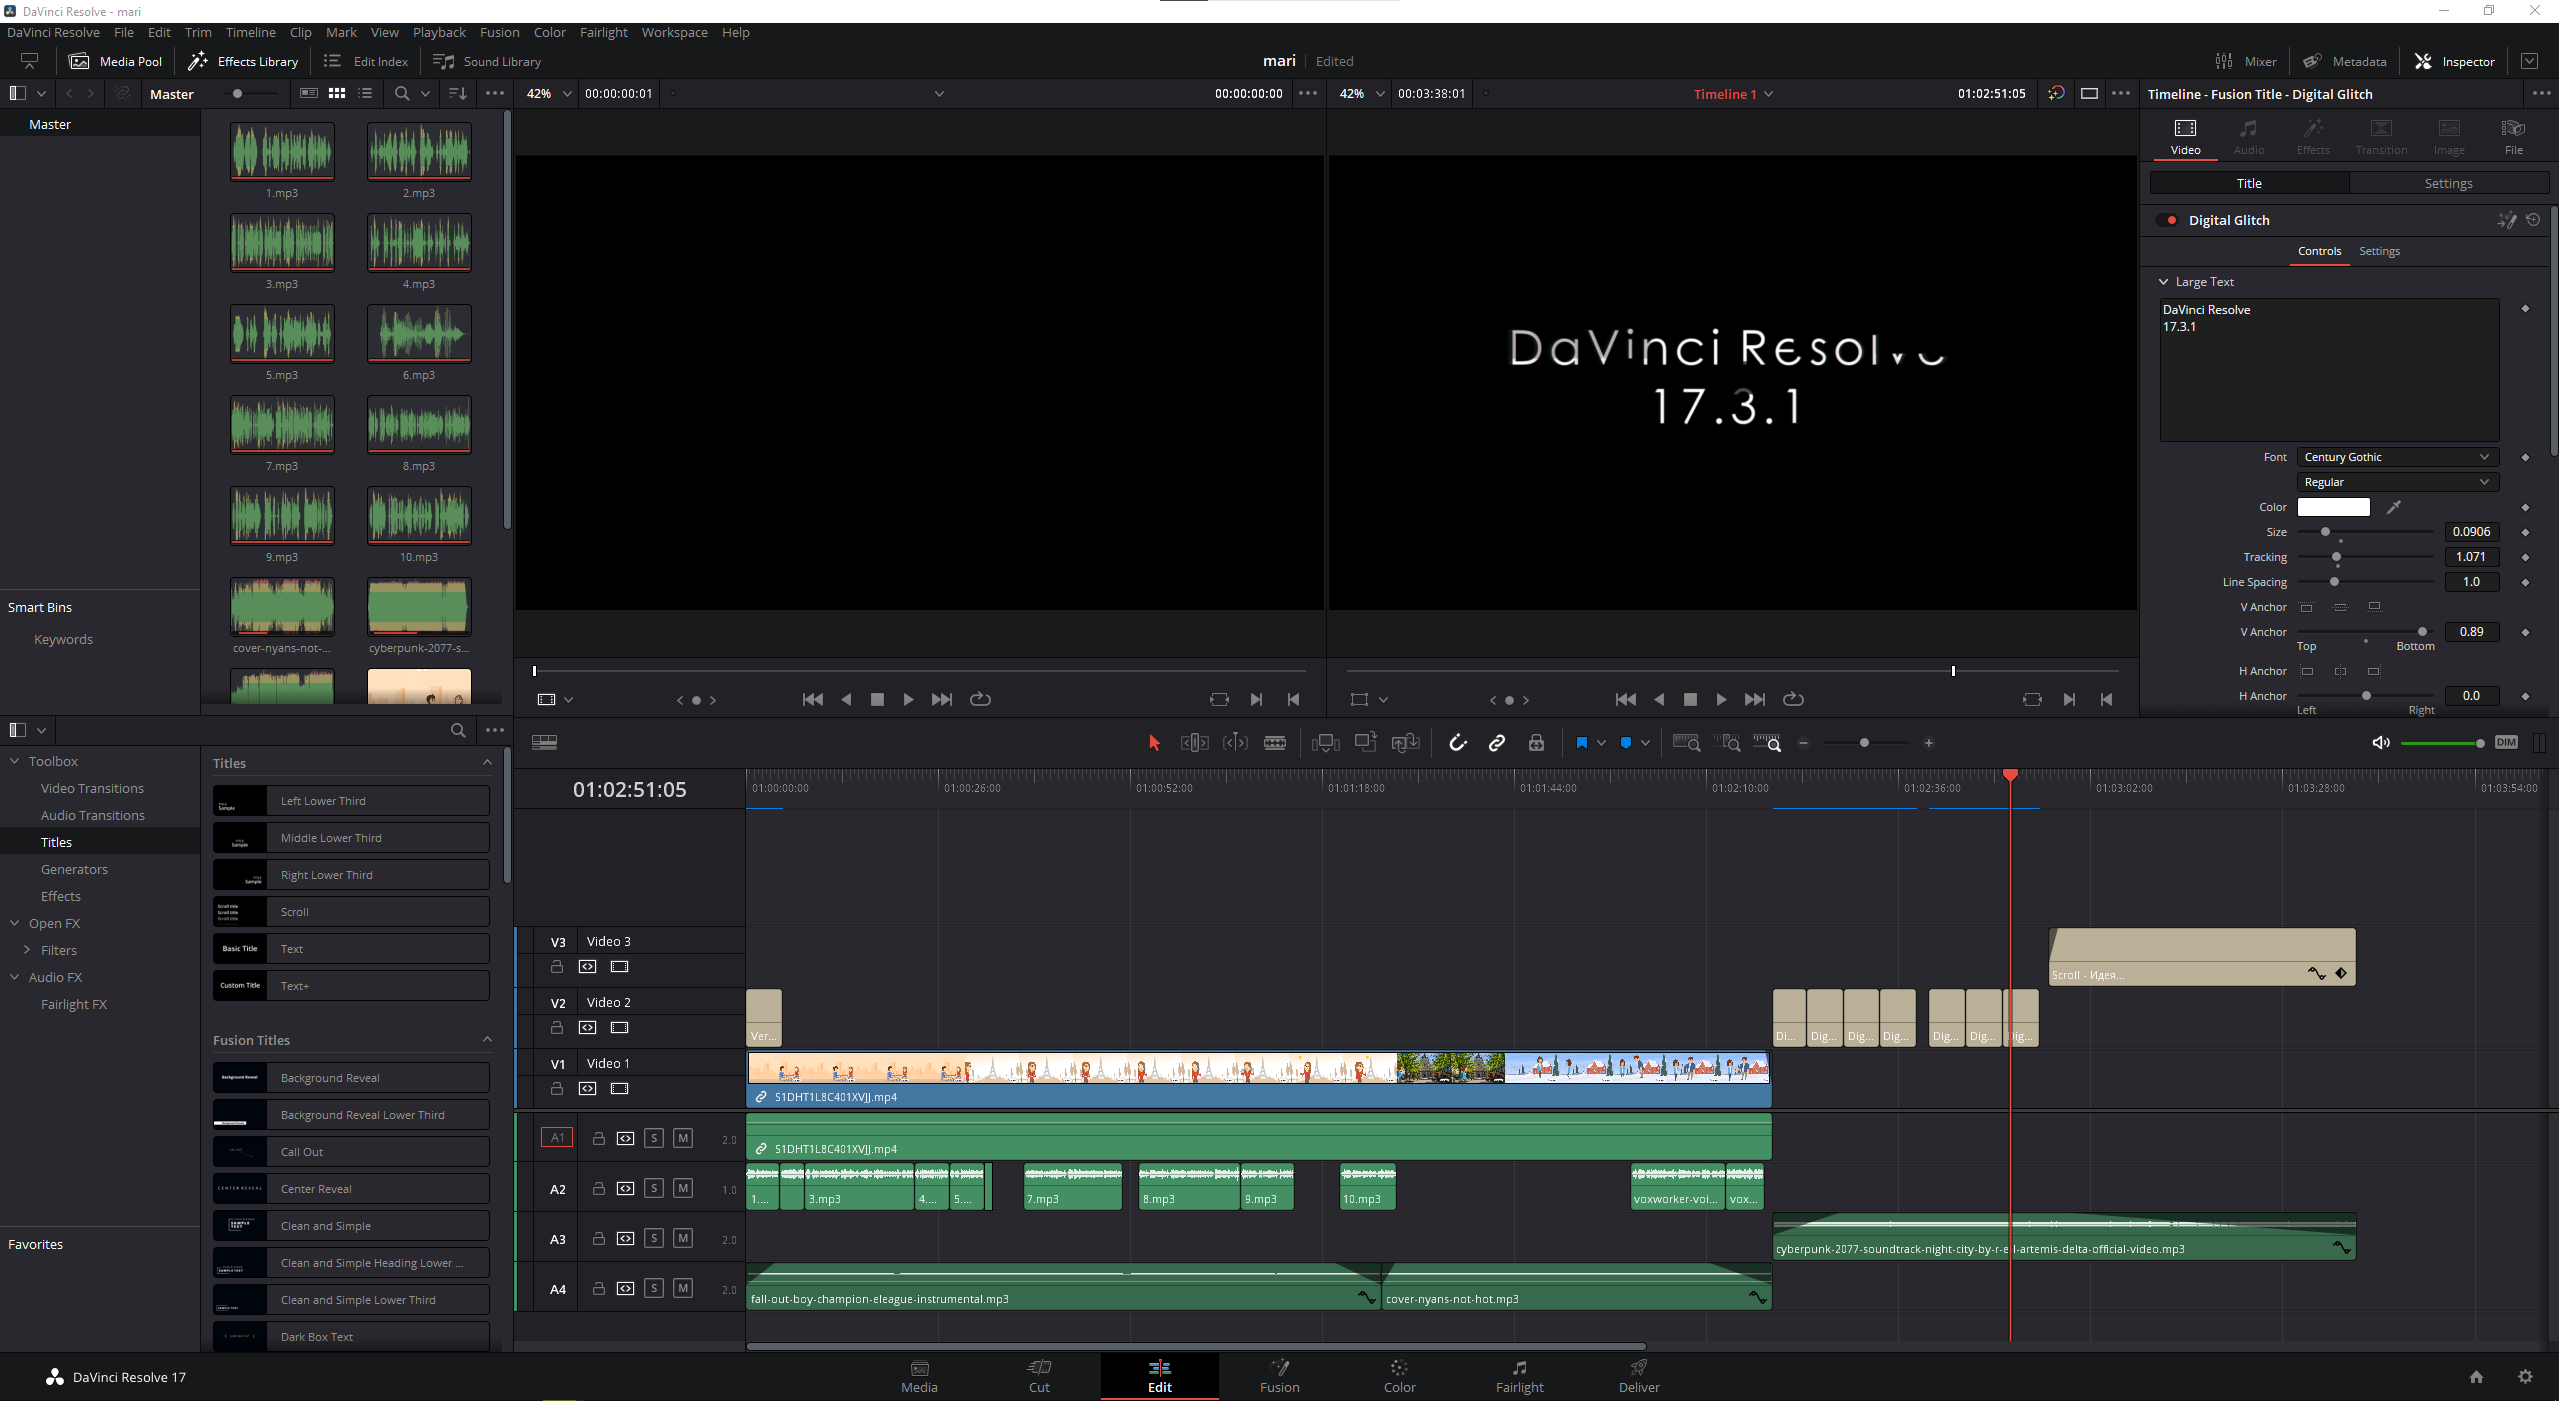Solo audio track A3
Image resolution: width=2559 pixels, height=1401 pixels.
(654, 1238)
